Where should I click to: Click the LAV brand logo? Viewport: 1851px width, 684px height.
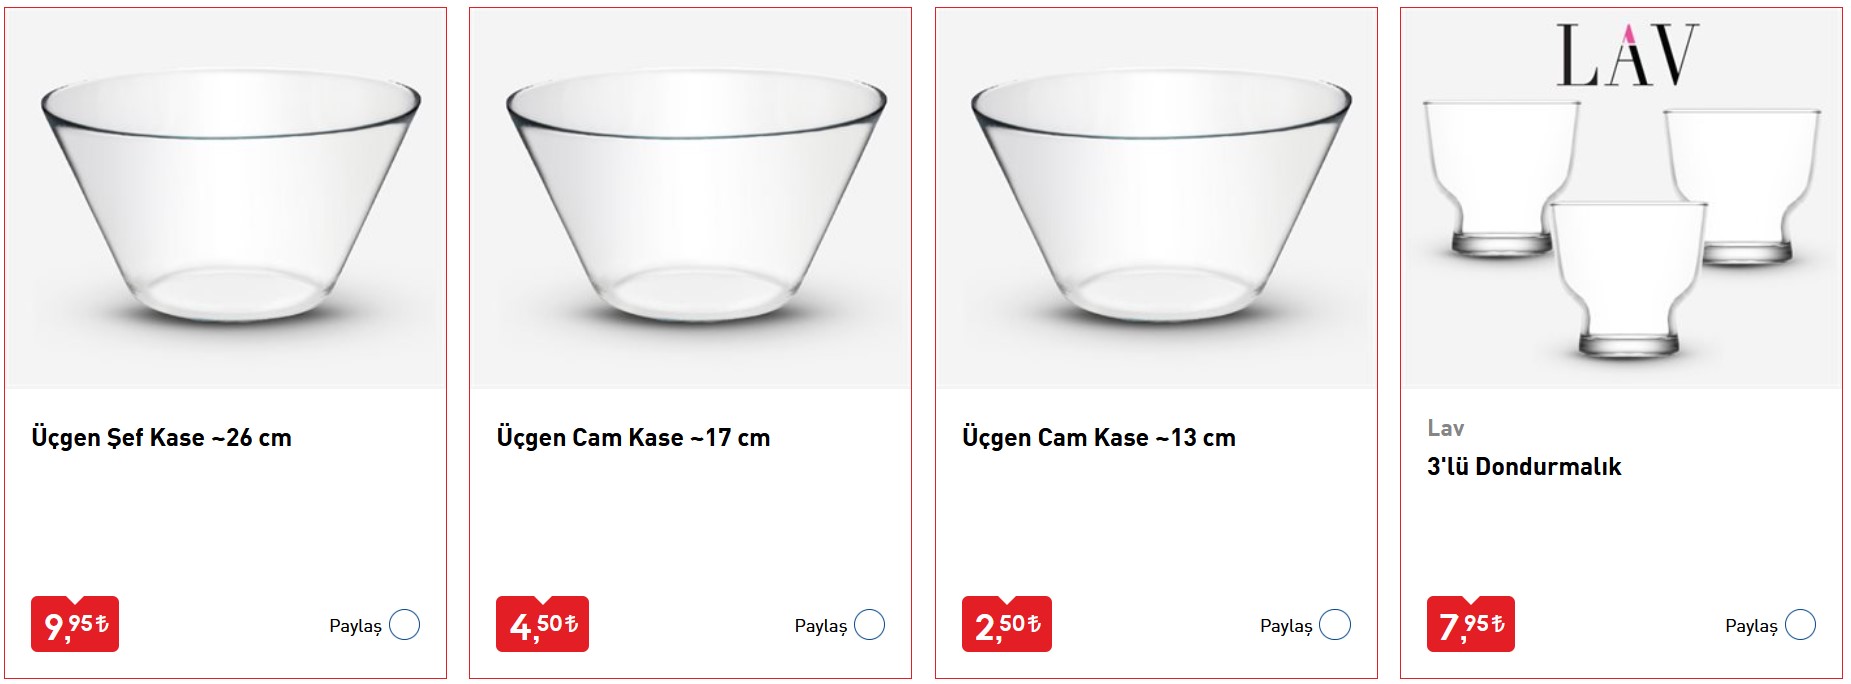[x=1627, y=55]
